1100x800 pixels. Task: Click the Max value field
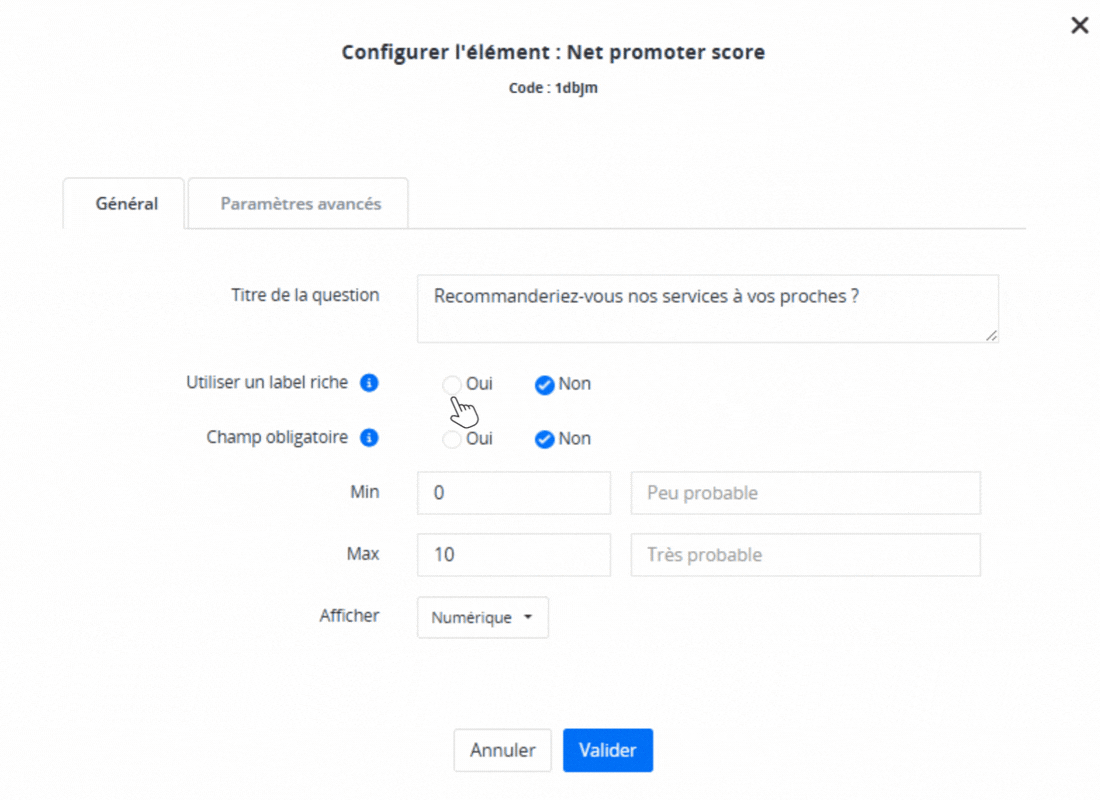pyautogui.click(x=513, y=555)
